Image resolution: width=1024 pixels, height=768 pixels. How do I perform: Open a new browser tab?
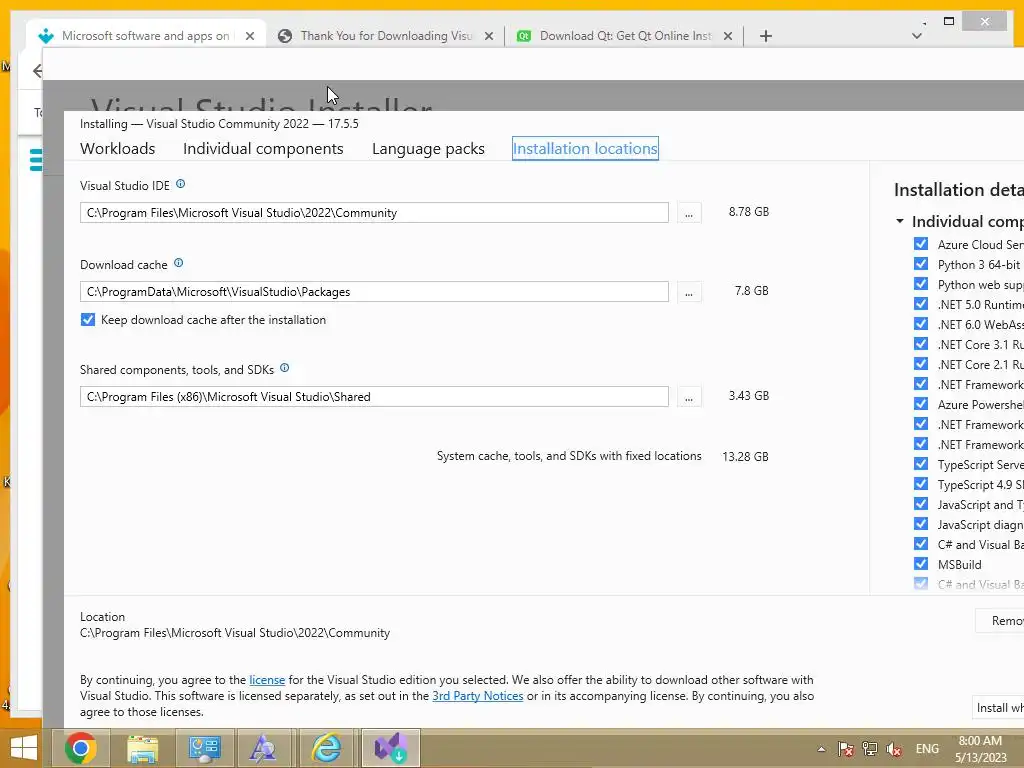pos(766,36)
